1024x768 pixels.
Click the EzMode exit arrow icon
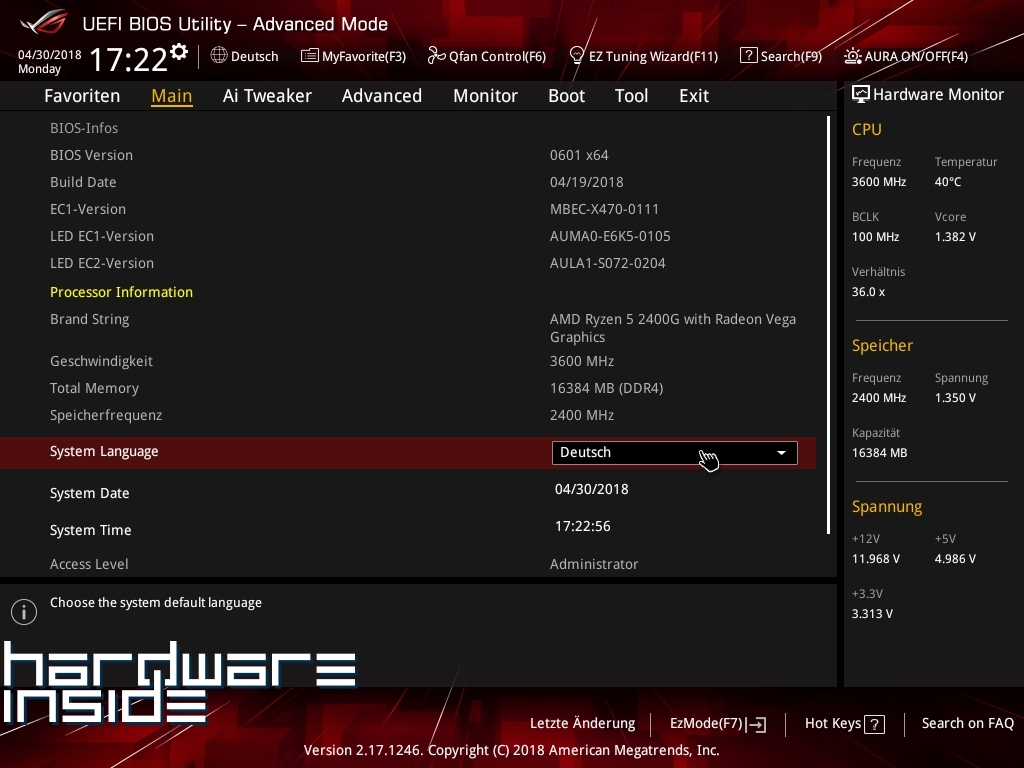coord(756,724)
